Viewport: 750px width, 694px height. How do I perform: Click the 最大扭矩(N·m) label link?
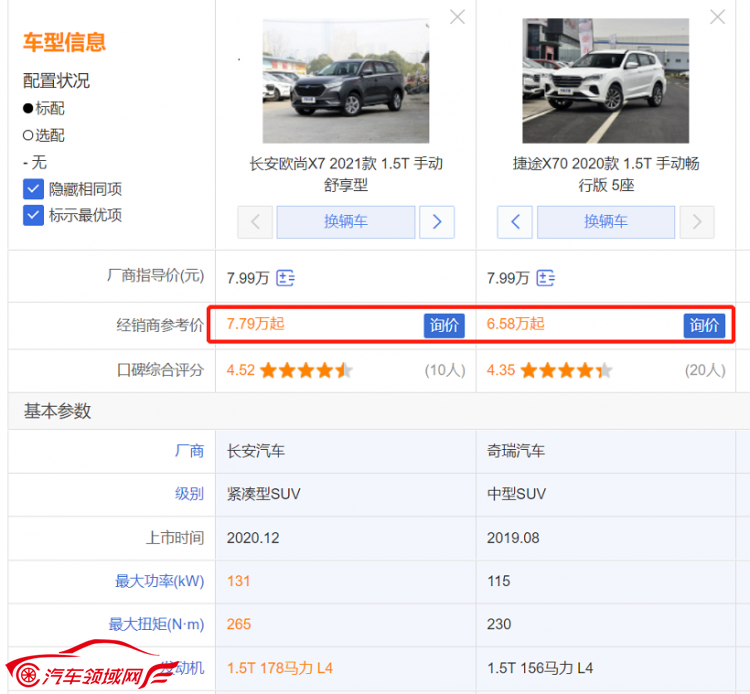click(x=156, y=624)
